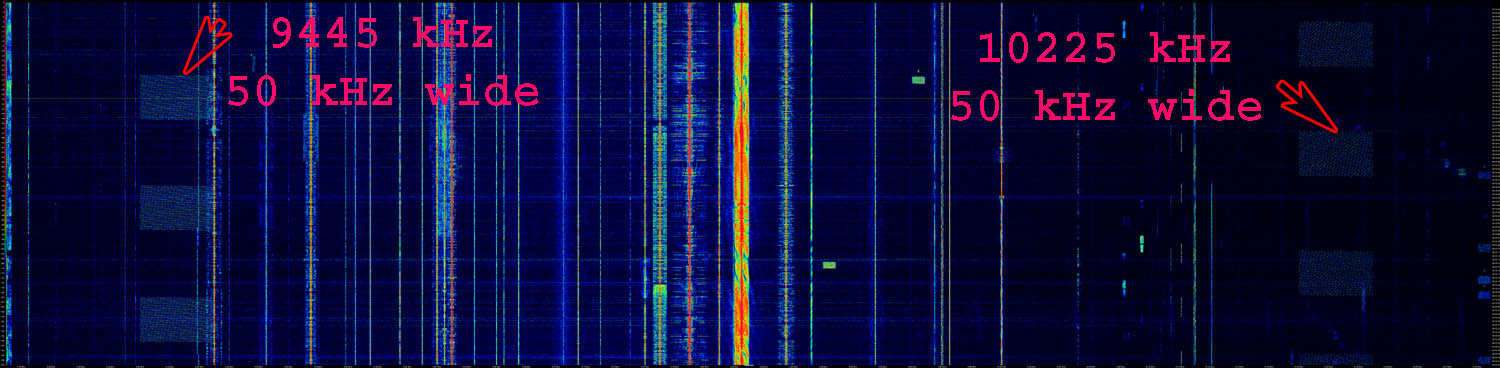
Task: Select the right "50 kHz wide" label
Action: (x=1106, y=106)
